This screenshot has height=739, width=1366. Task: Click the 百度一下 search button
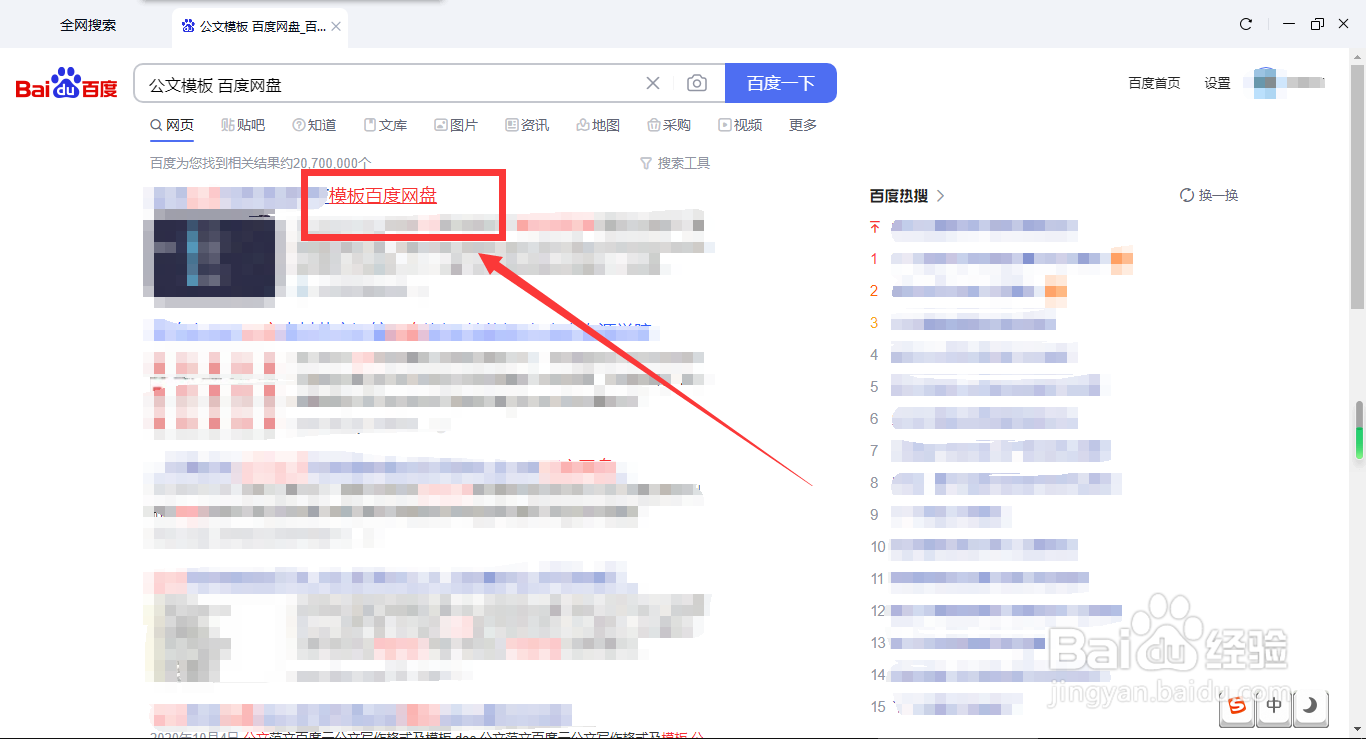[x=781, y=84]
